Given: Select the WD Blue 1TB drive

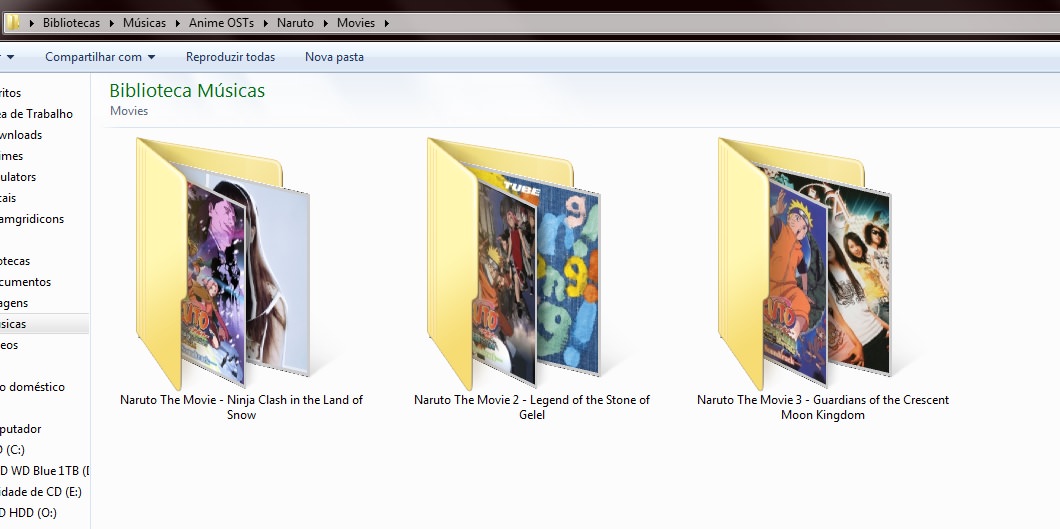Looking at the screenshot, I should tap(45, 470).
